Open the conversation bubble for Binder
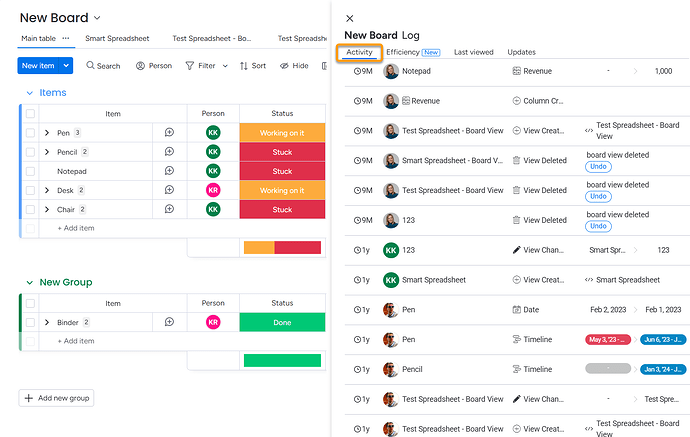This screenshot has width=690, height=437. [x=169, y=322]
